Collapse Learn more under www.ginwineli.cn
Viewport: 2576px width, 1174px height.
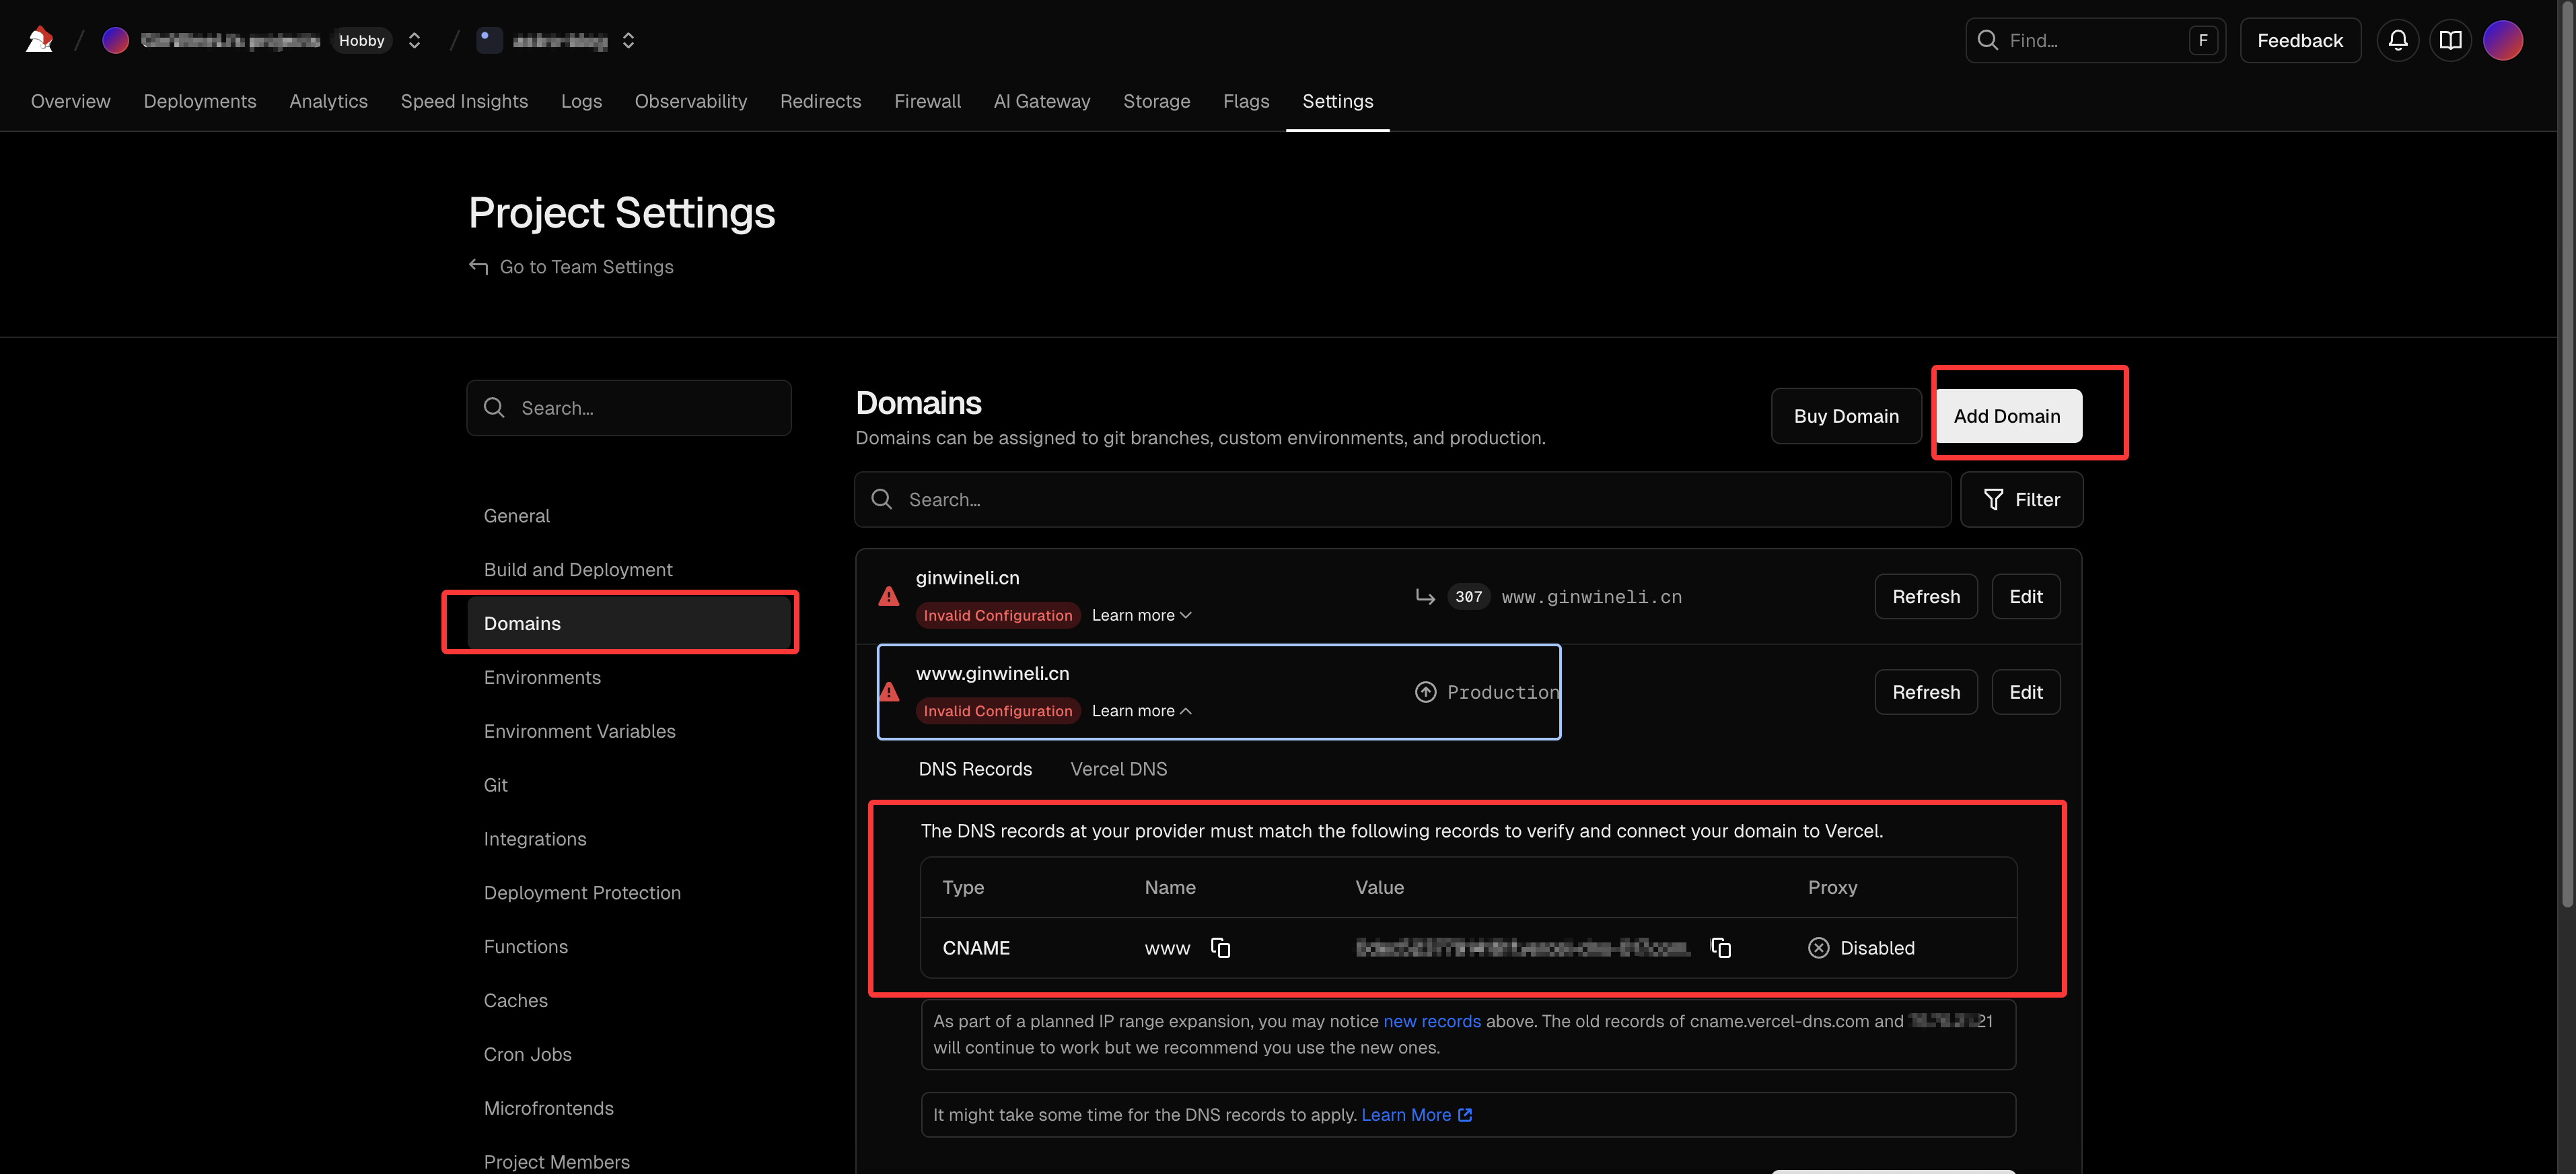pyautogui.click(x=1141, y=711)
